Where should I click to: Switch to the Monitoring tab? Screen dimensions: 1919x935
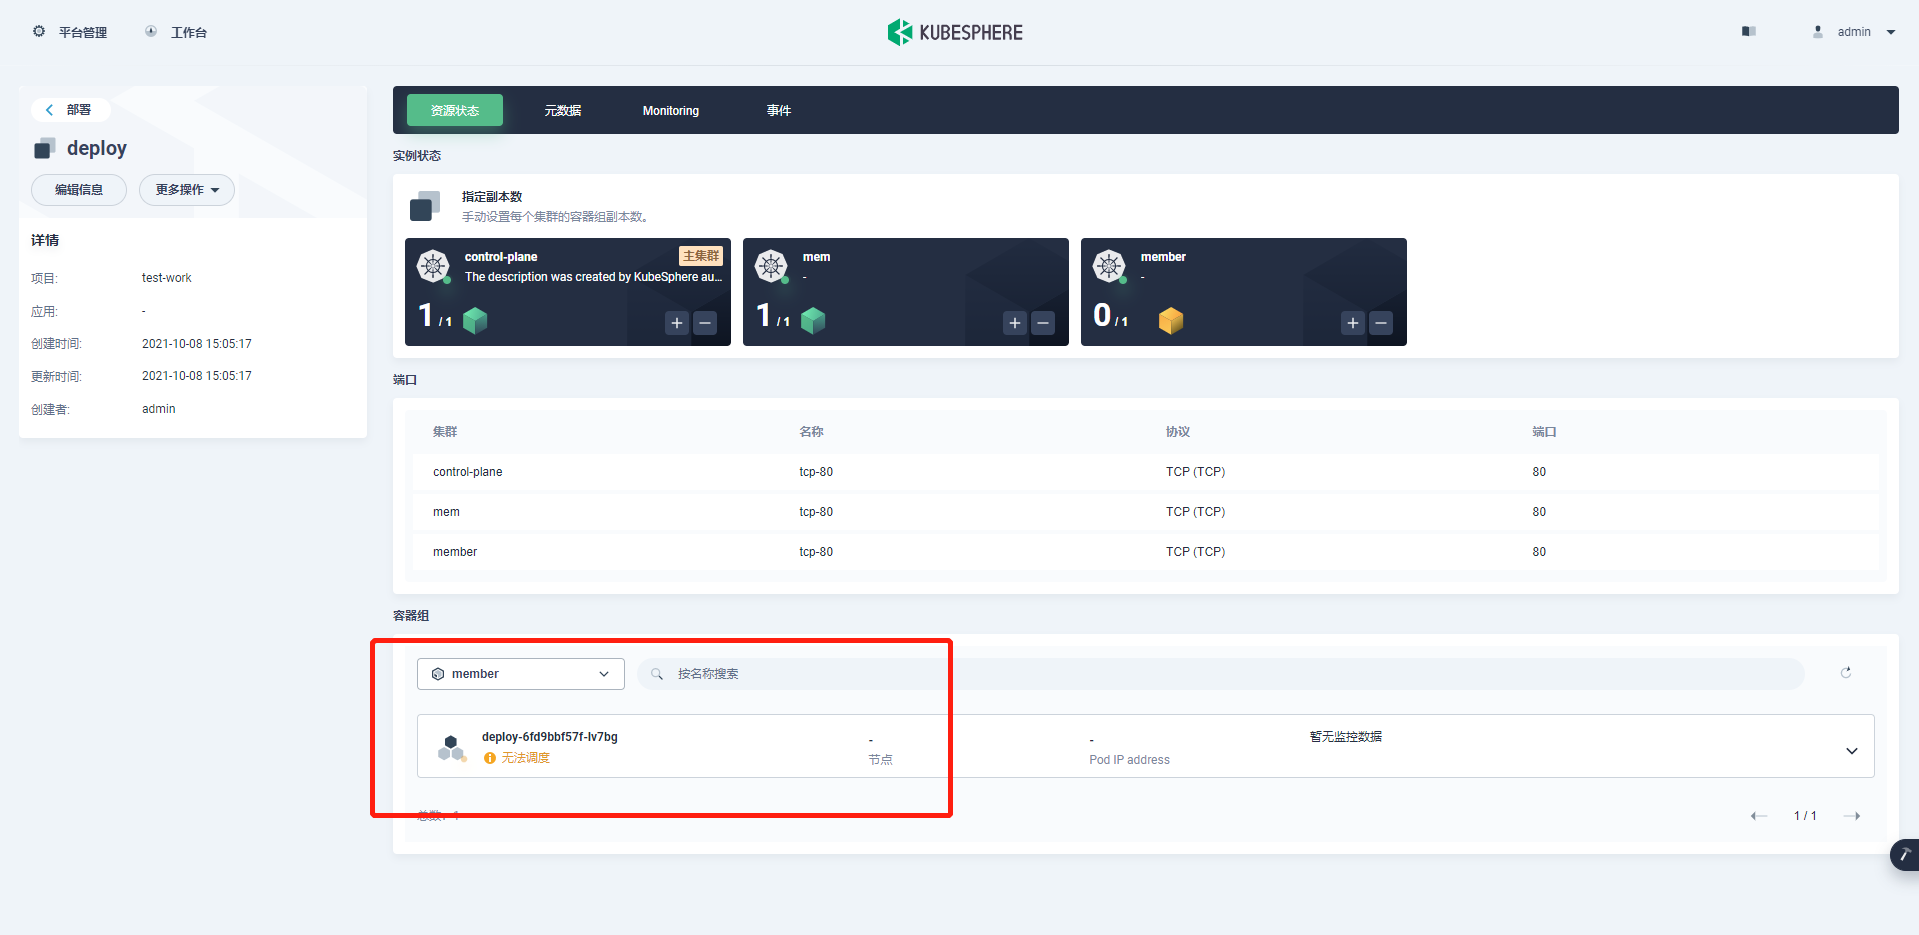tap(671, 110)
